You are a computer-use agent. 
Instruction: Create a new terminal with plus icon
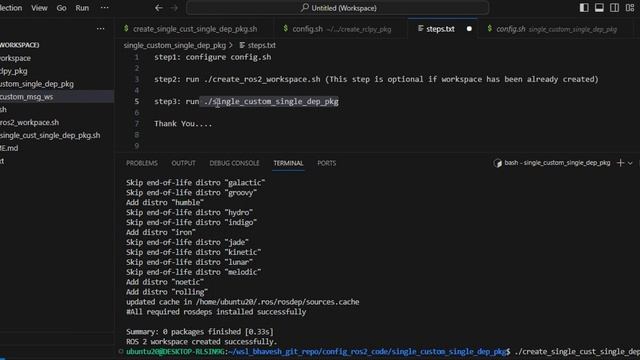[620, 163]
